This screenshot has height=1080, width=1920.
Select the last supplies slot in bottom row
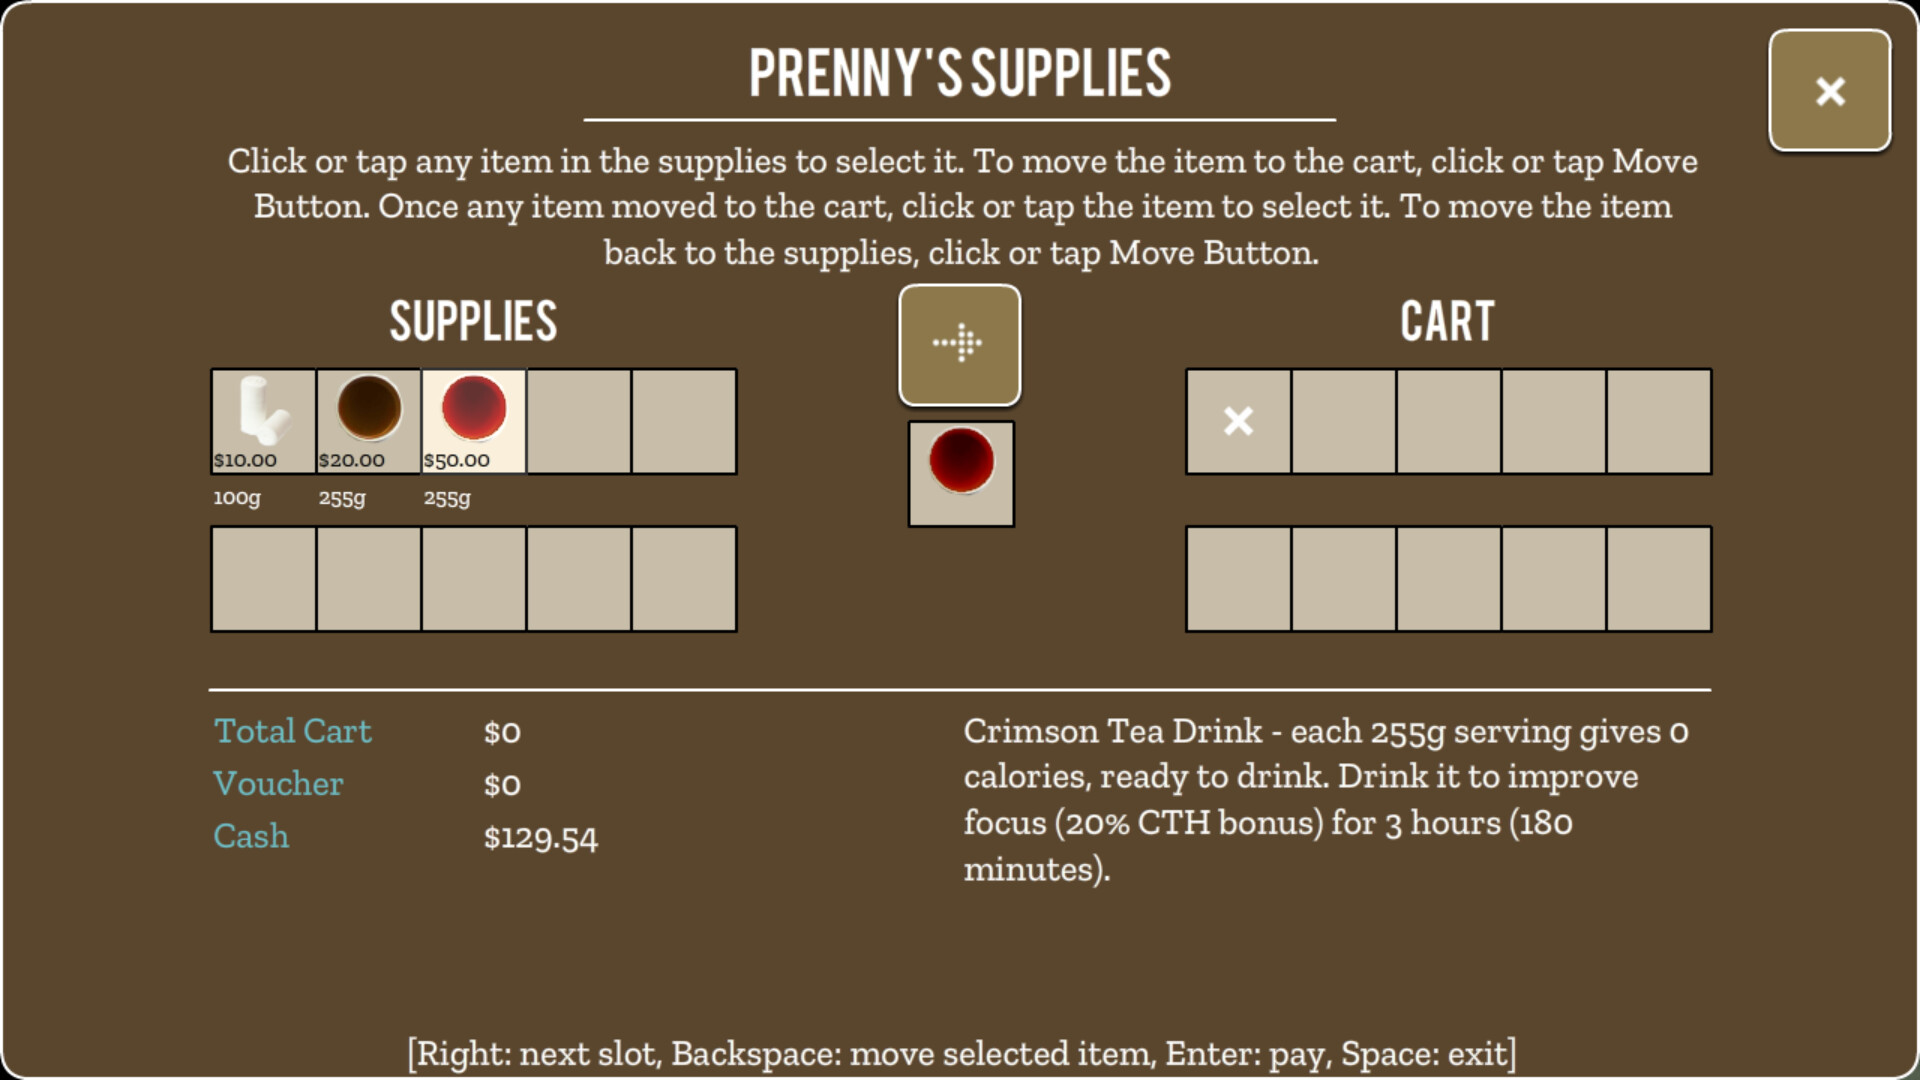click(685, 579)
